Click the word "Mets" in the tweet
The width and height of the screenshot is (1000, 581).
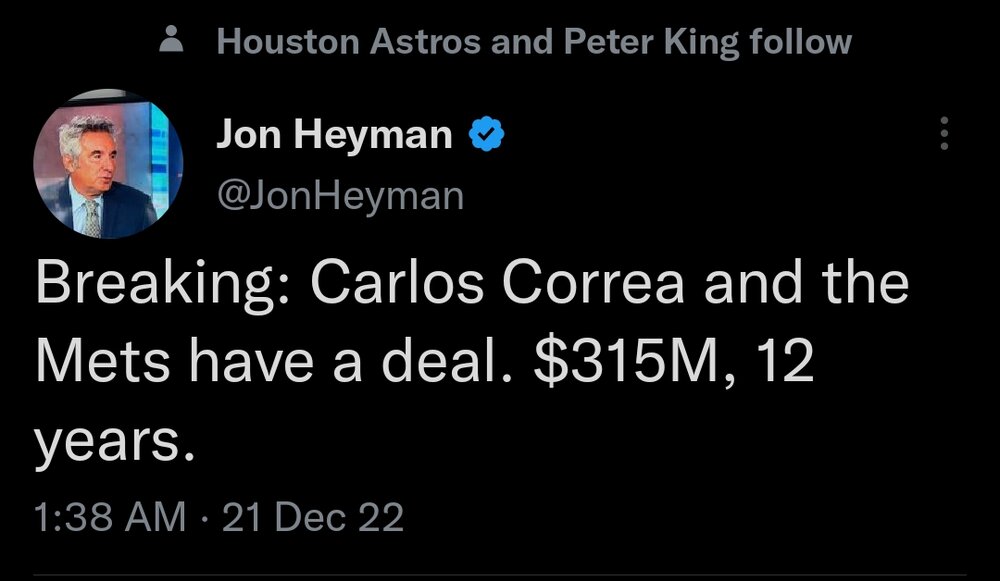click(x=99, y=361)
